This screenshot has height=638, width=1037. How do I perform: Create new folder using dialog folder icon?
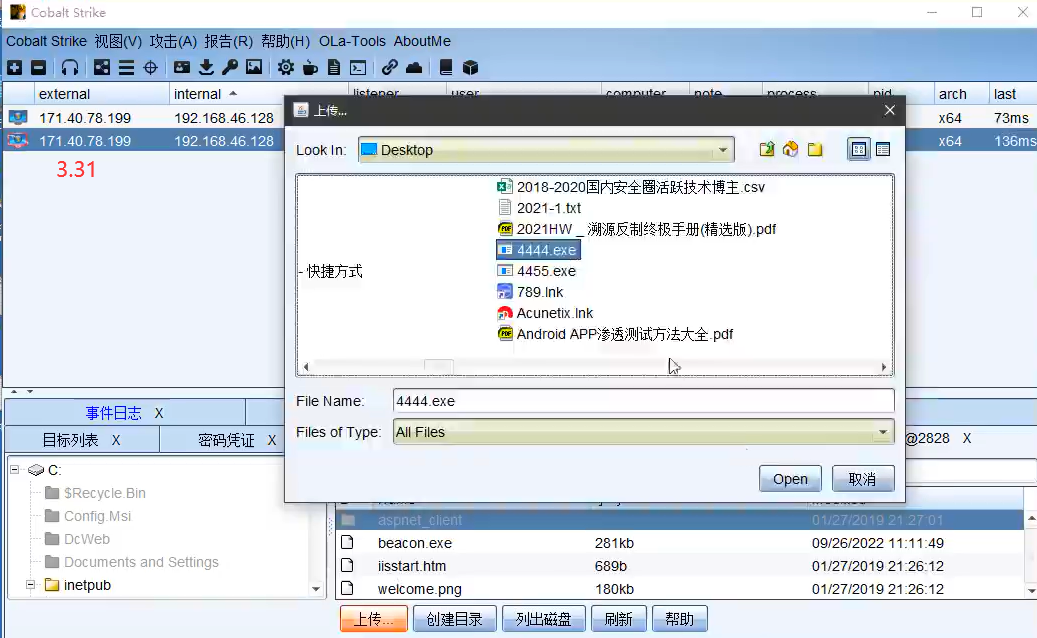tap(815, 150)
